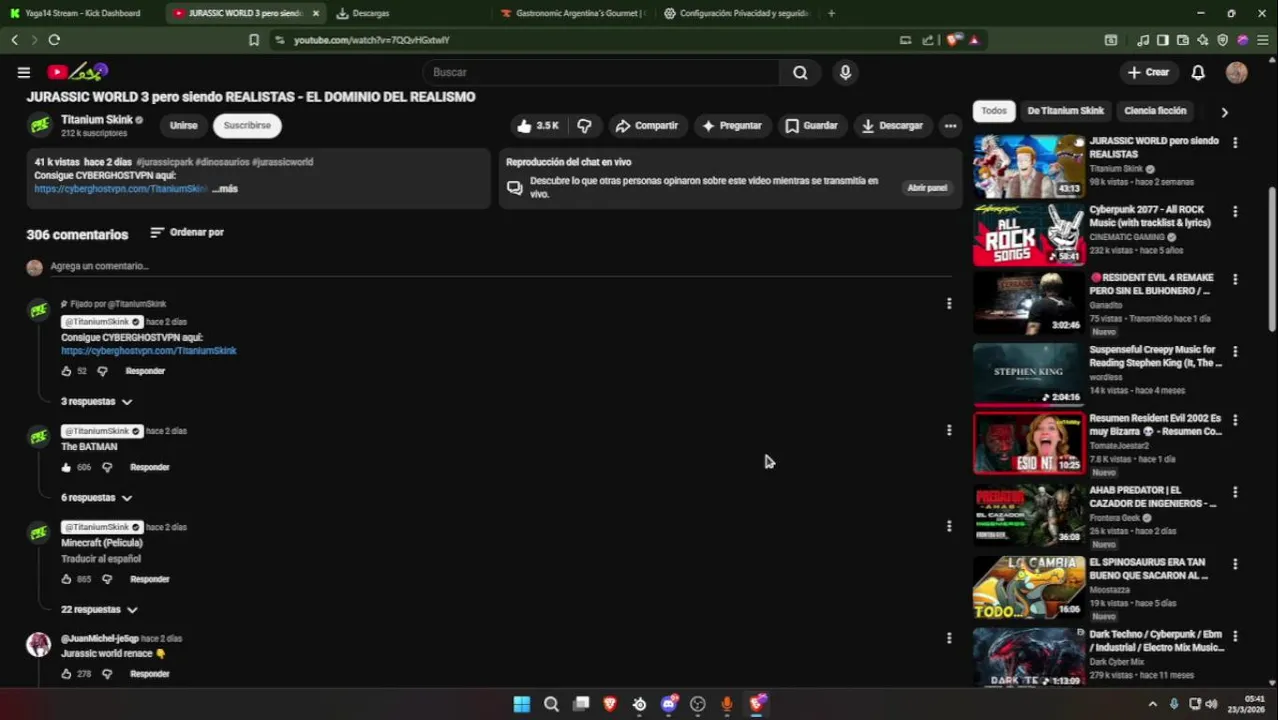Click the YouTube logo to go home
Screen dimensions: 1278x720
tap(77, 72)
